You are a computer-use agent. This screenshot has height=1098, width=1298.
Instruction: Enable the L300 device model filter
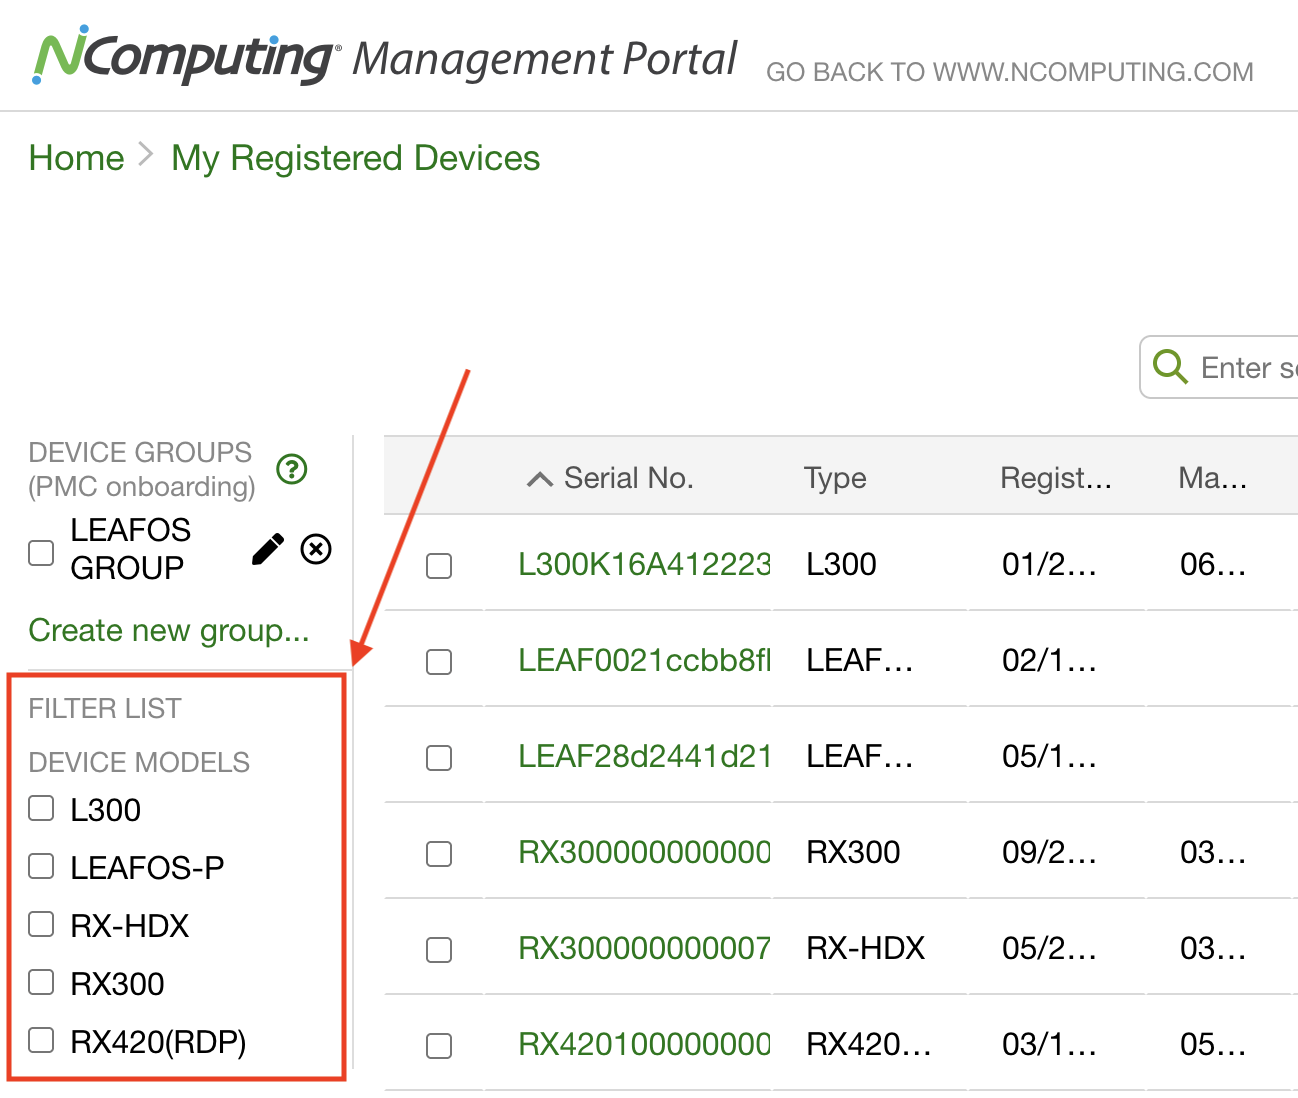pyautogui.click(x=41, y=808)
